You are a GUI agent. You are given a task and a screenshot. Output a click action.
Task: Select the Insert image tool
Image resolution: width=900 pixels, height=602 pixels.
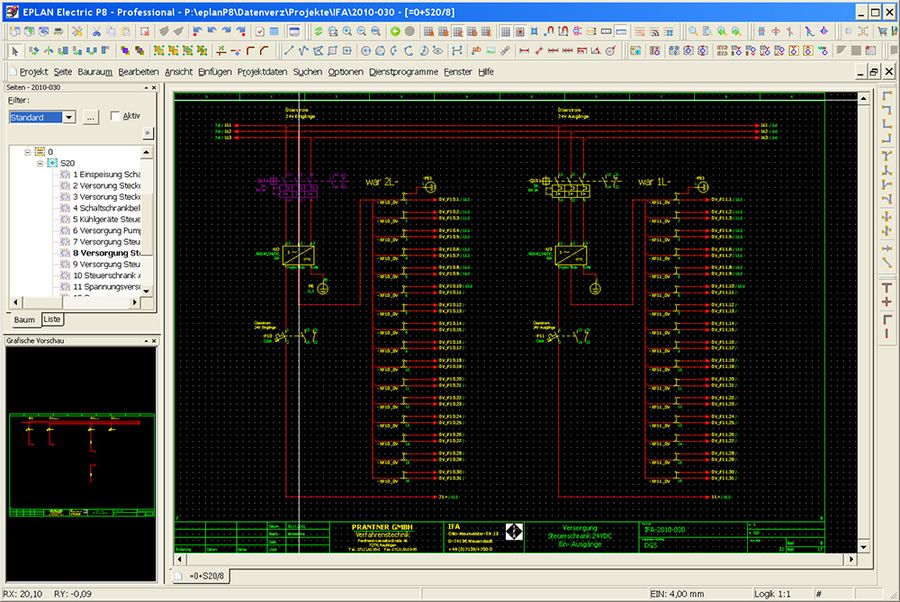click(x=491, y=51)
